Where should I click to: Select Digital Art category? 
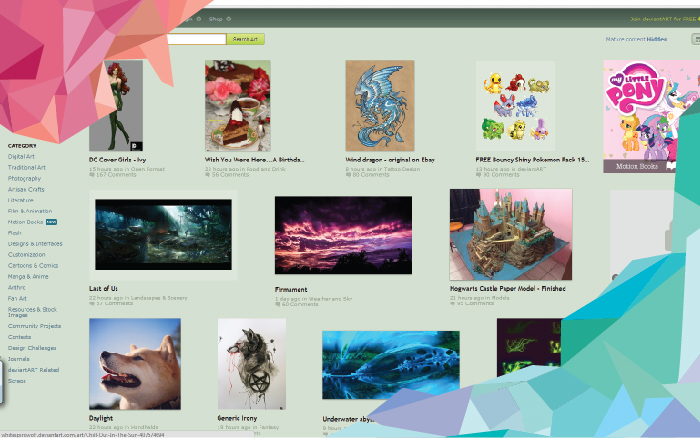coord(21,157)
